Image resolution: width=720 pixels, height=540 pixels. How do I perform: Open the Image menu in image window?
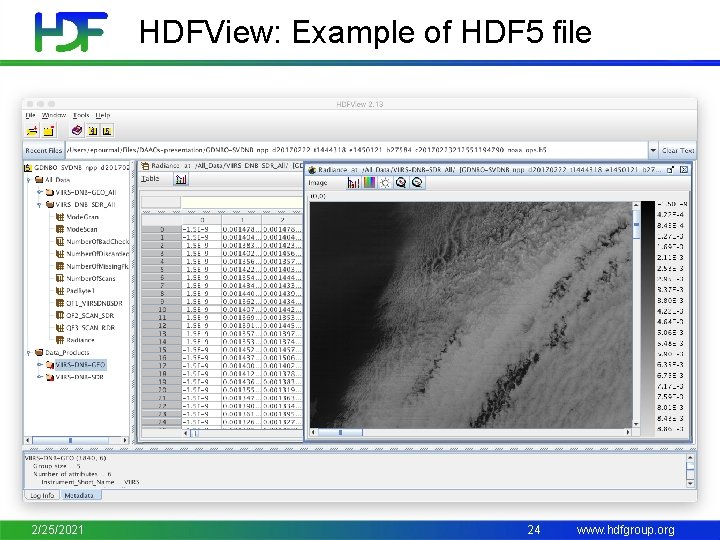click(x=318, y=183)
